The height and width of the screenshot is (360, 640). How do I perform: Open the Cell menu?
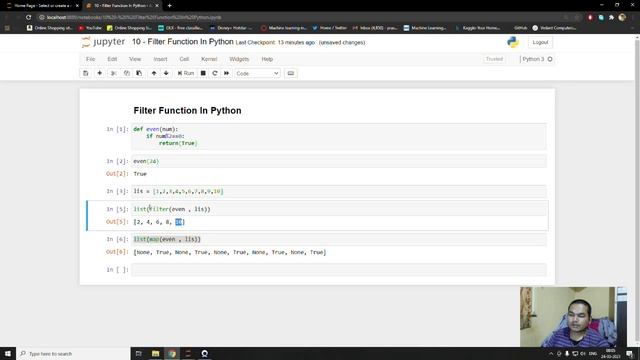(x=184, y=59)
